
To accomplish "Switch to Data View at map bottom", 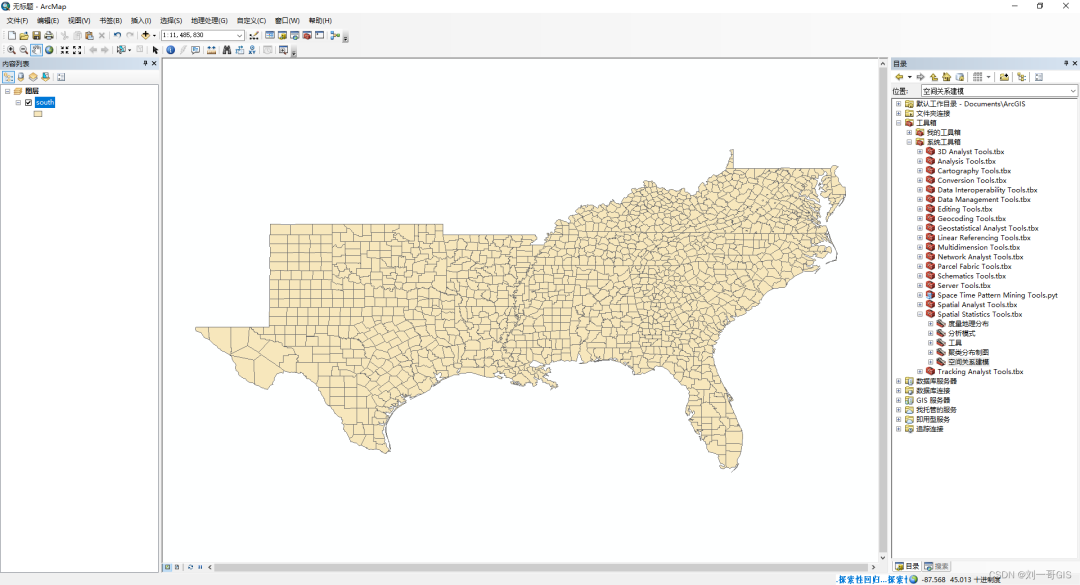I will (167, 567).
